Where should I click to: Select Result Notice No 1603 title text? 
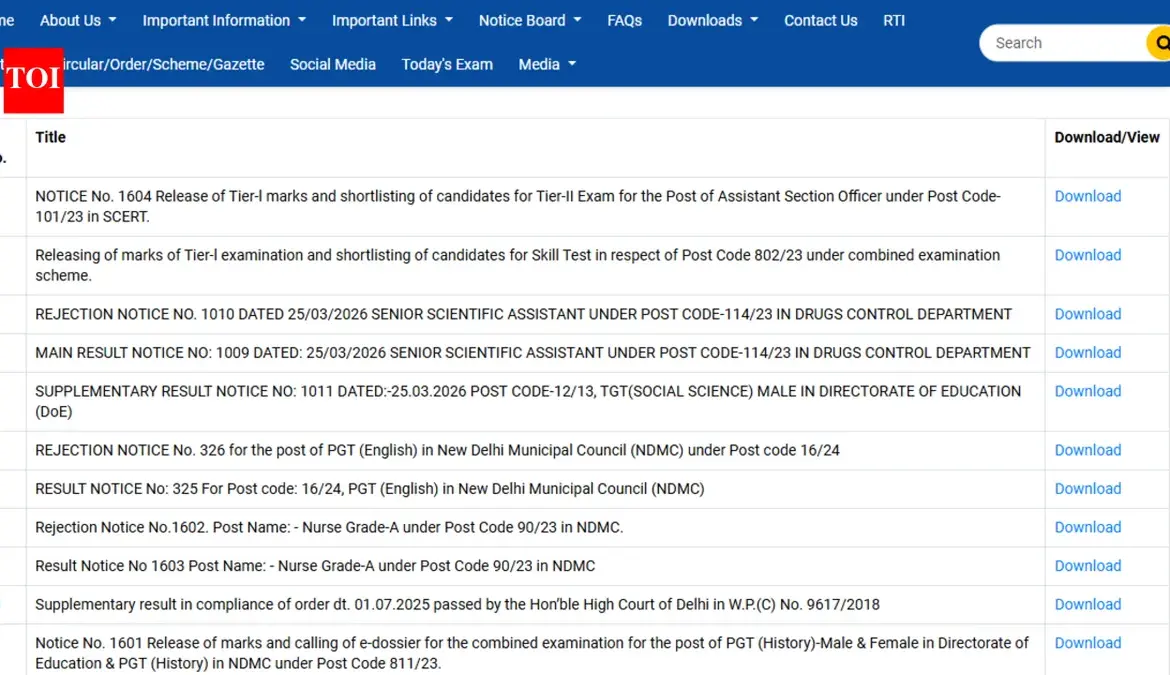315,566
